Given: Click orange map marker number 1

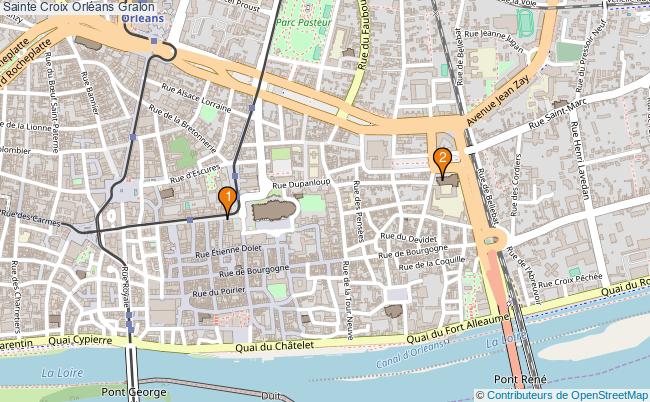Looking at the screenshot, I should click(227, 200).
